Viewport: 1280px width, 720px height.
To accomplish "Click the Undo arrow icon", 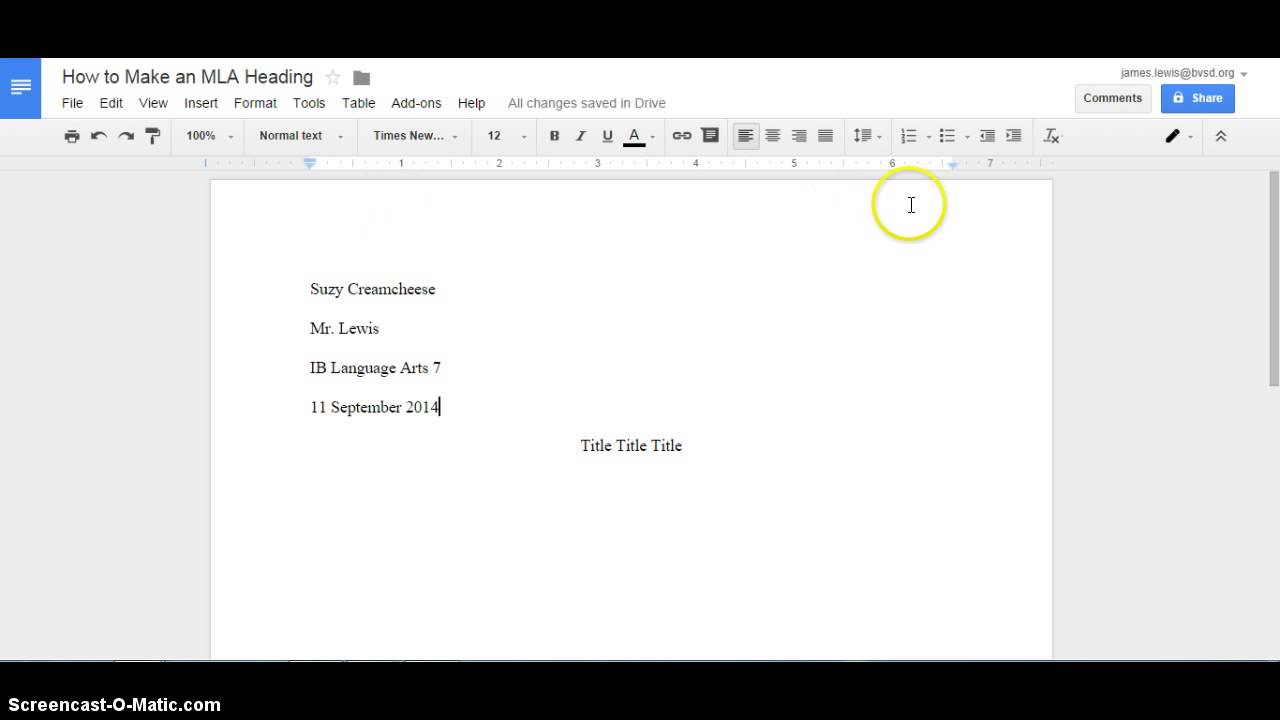I will click(x=99, y=136).
